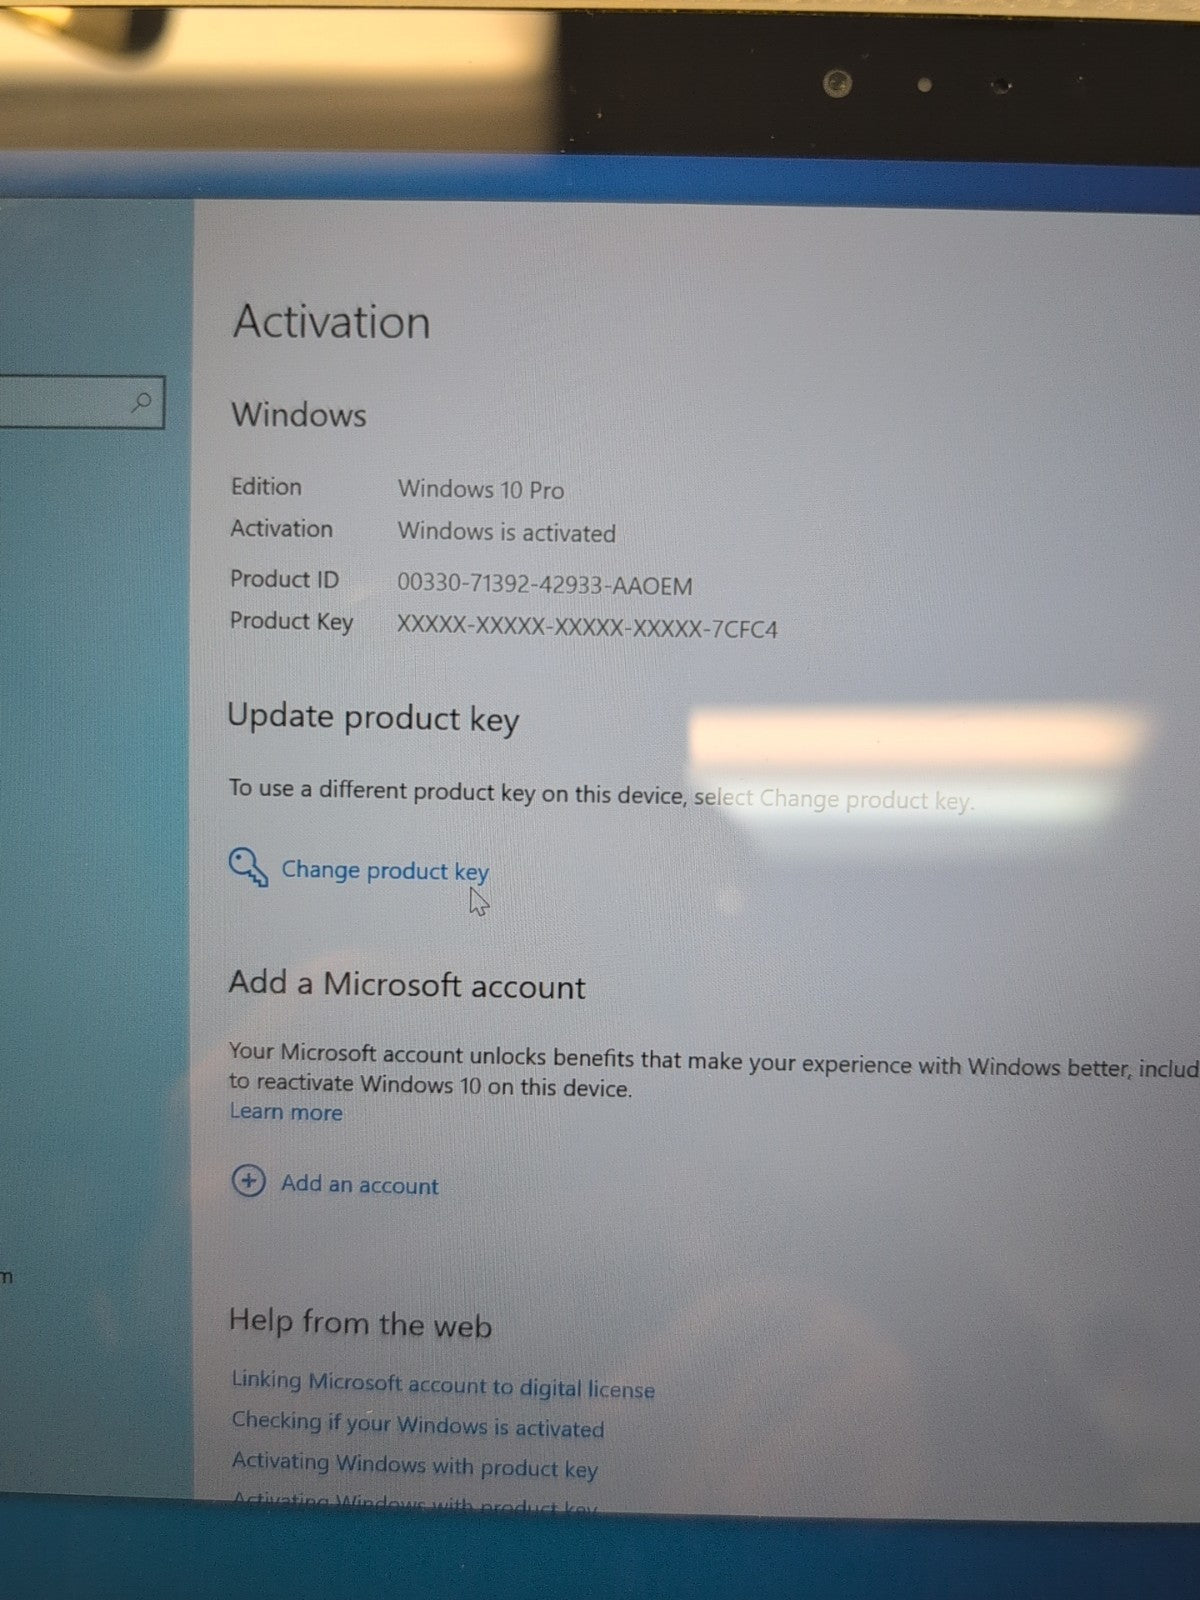Screen dimensions: 1200x1600
Task: Click the Windows is activated status text
Action: click(507, 532)
